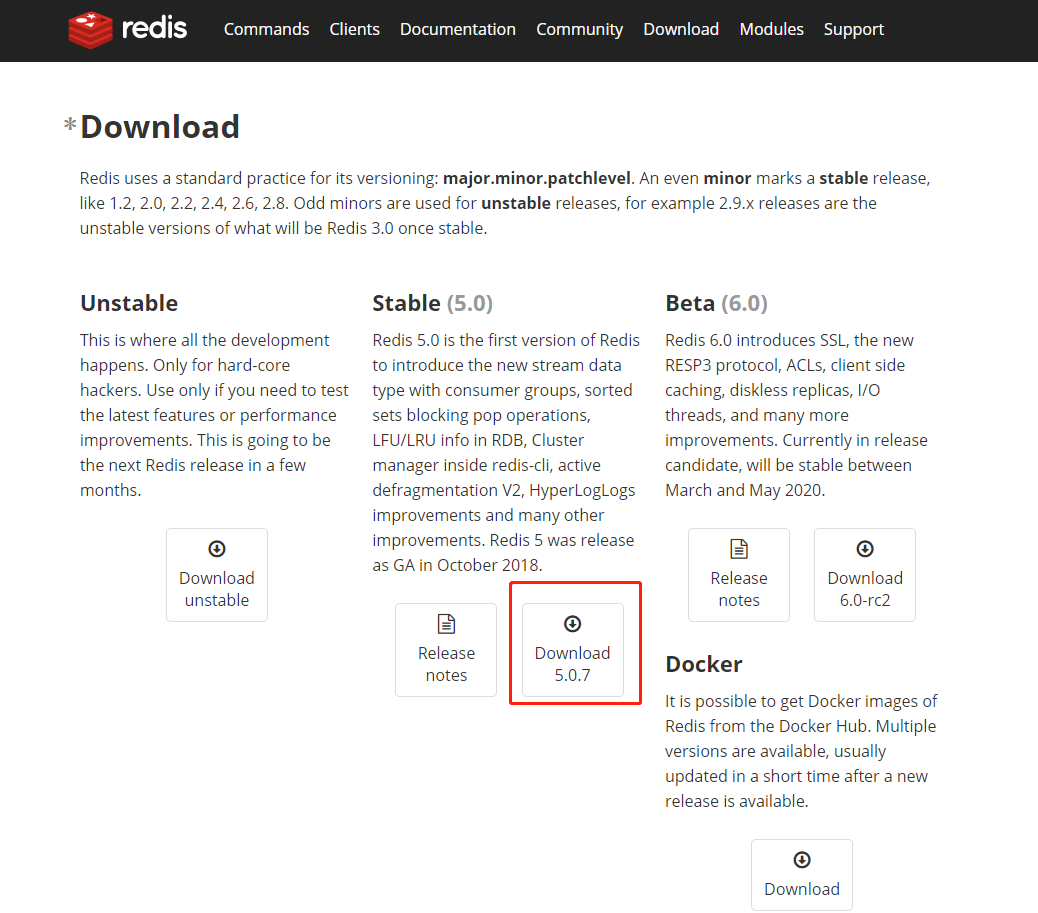
Task: Open the Support navigation entry
Action: click(854, 29)
